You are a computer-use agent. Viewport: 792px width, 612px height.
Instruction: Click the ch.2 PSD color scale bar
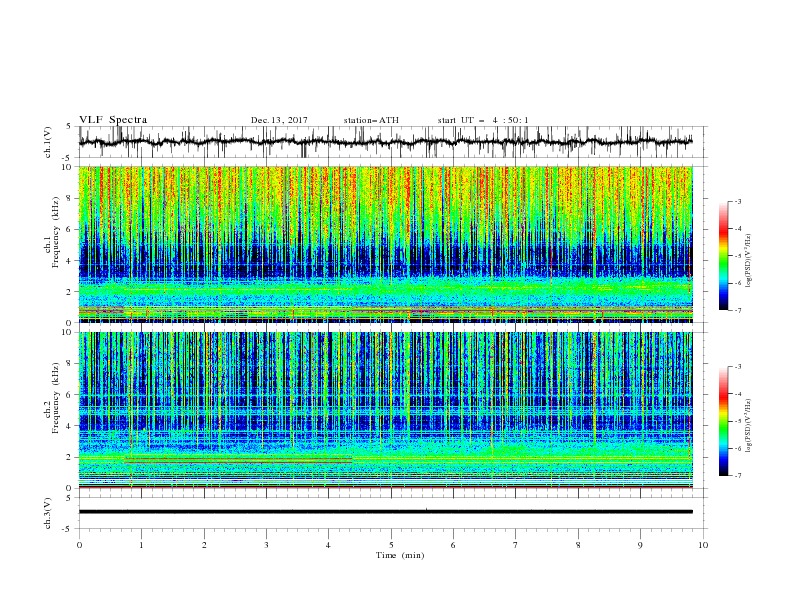click(723, 421)
